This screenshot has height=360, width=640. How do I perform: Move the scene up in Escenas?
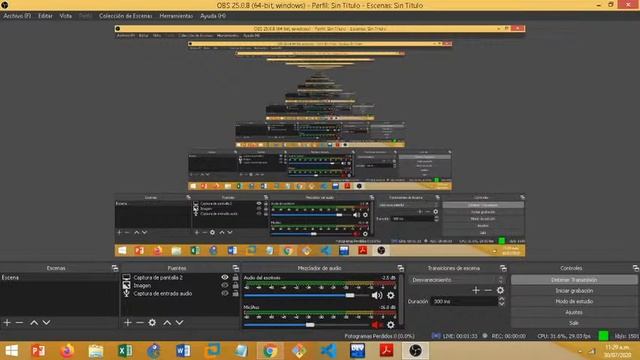[x=34, y=322]
